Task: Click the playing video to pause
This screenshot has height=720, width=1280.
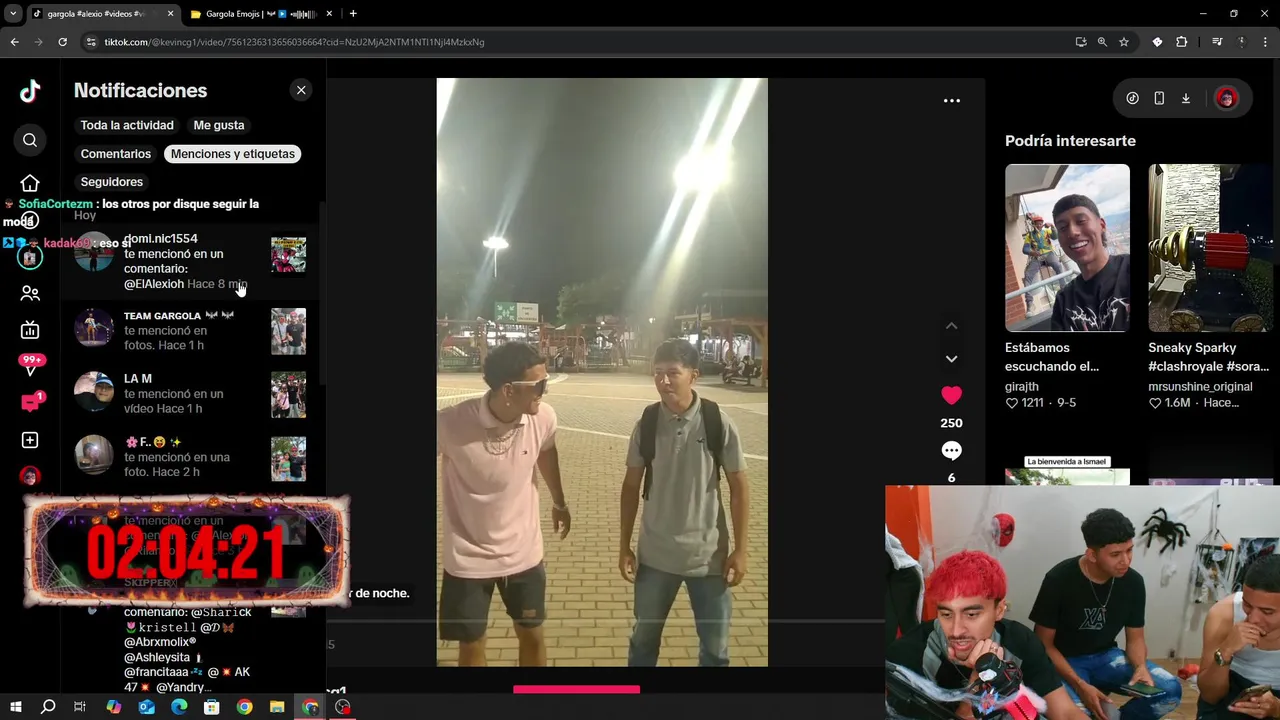Action: pos(602,372)
